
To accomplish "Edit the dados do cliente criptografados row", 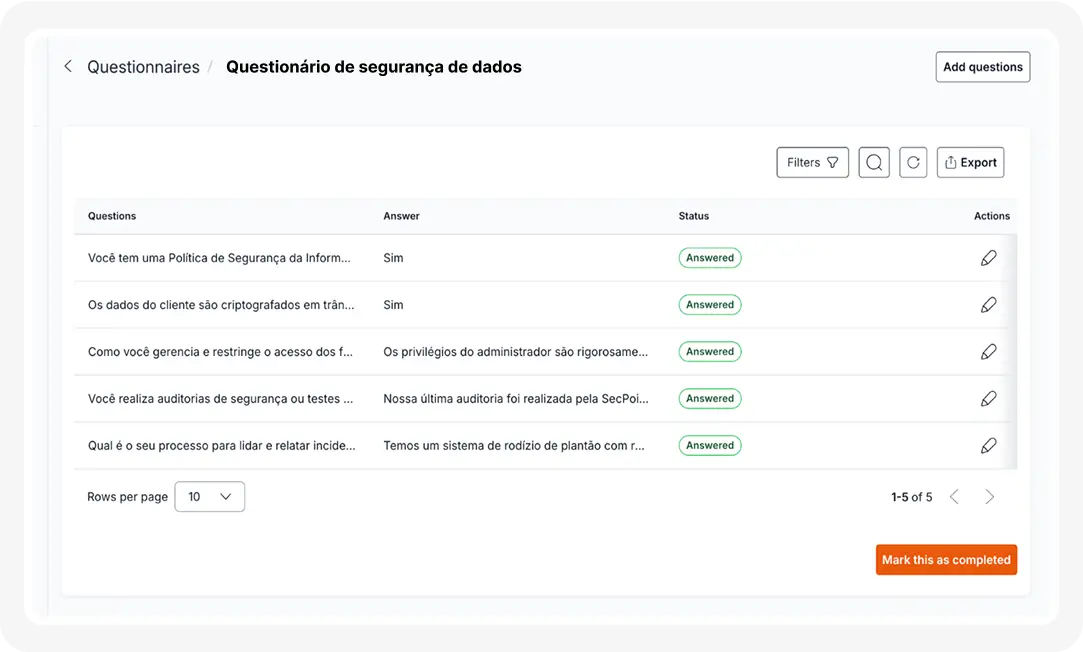I will tap(988, 305).
